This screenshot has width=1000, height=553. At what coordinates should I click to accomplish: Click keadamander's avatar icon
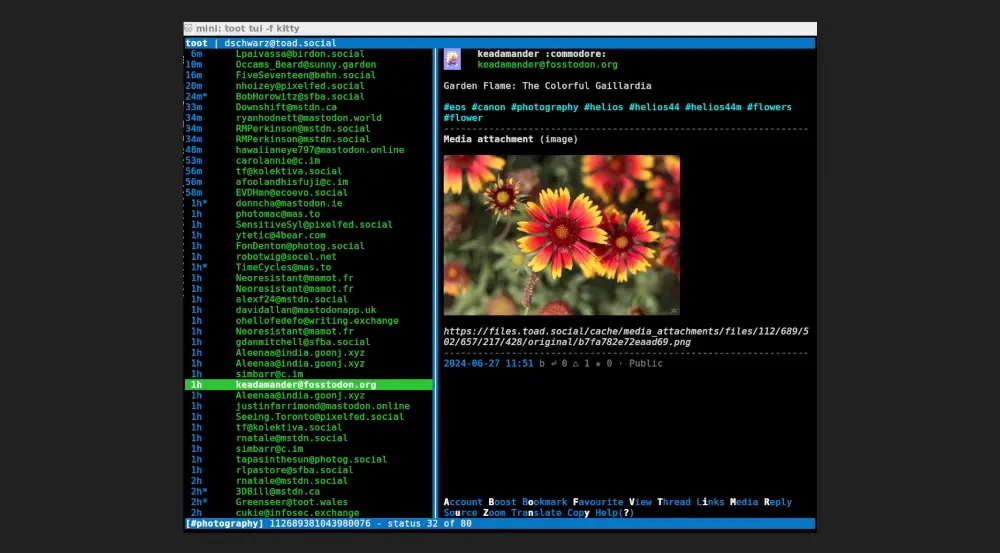tap(452, 60)
